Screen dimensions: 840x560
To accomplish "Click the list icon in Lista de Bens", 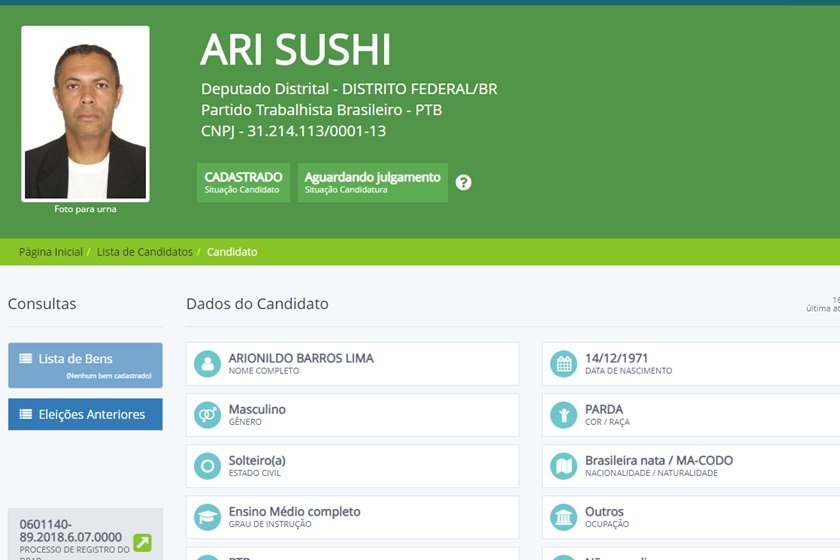I will 26,359.
